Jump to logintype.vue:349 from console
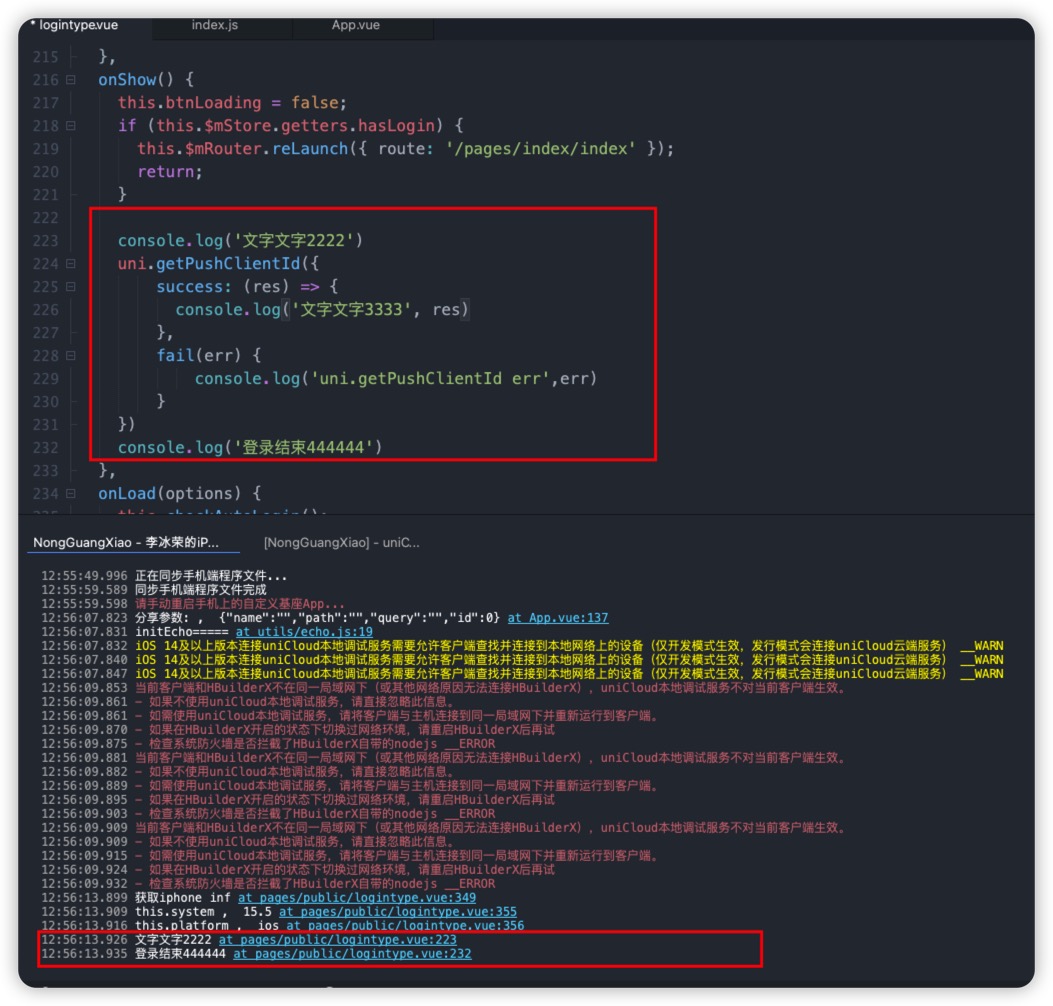 pyautogui.click(x=356, y=898)
